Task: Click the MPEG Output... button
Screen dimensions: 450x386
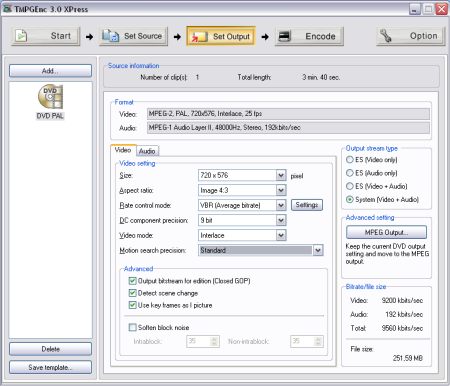Action: pyautogui.click(x=386, y=232)
